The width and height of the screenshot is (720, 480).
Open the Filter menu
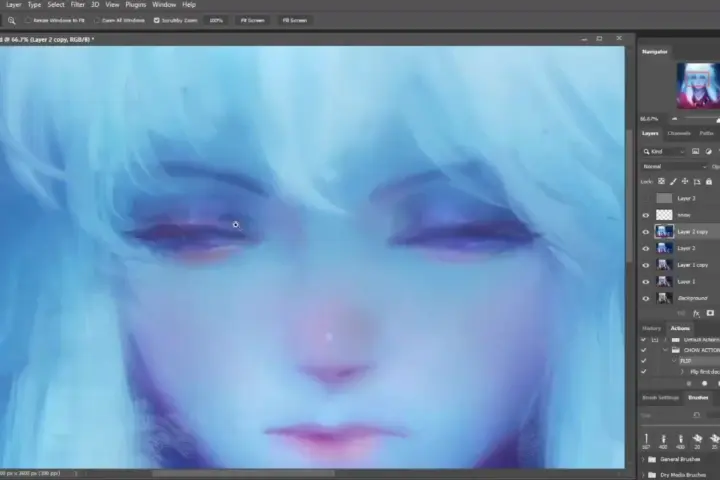tap(78, 5)
